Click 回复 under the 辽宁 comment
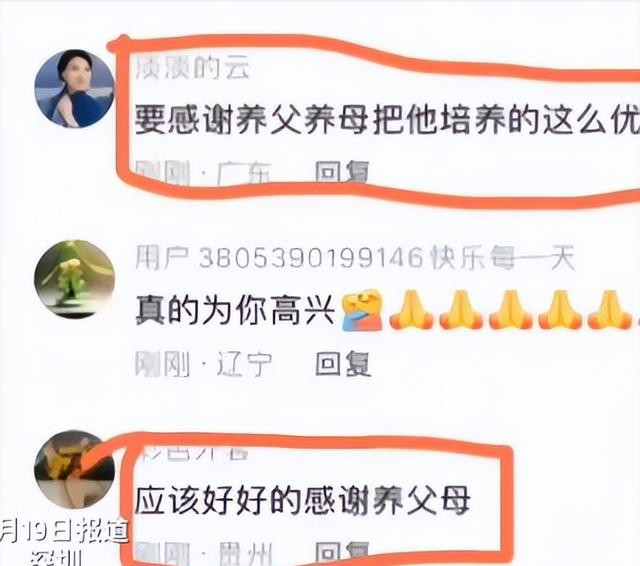 343,364
